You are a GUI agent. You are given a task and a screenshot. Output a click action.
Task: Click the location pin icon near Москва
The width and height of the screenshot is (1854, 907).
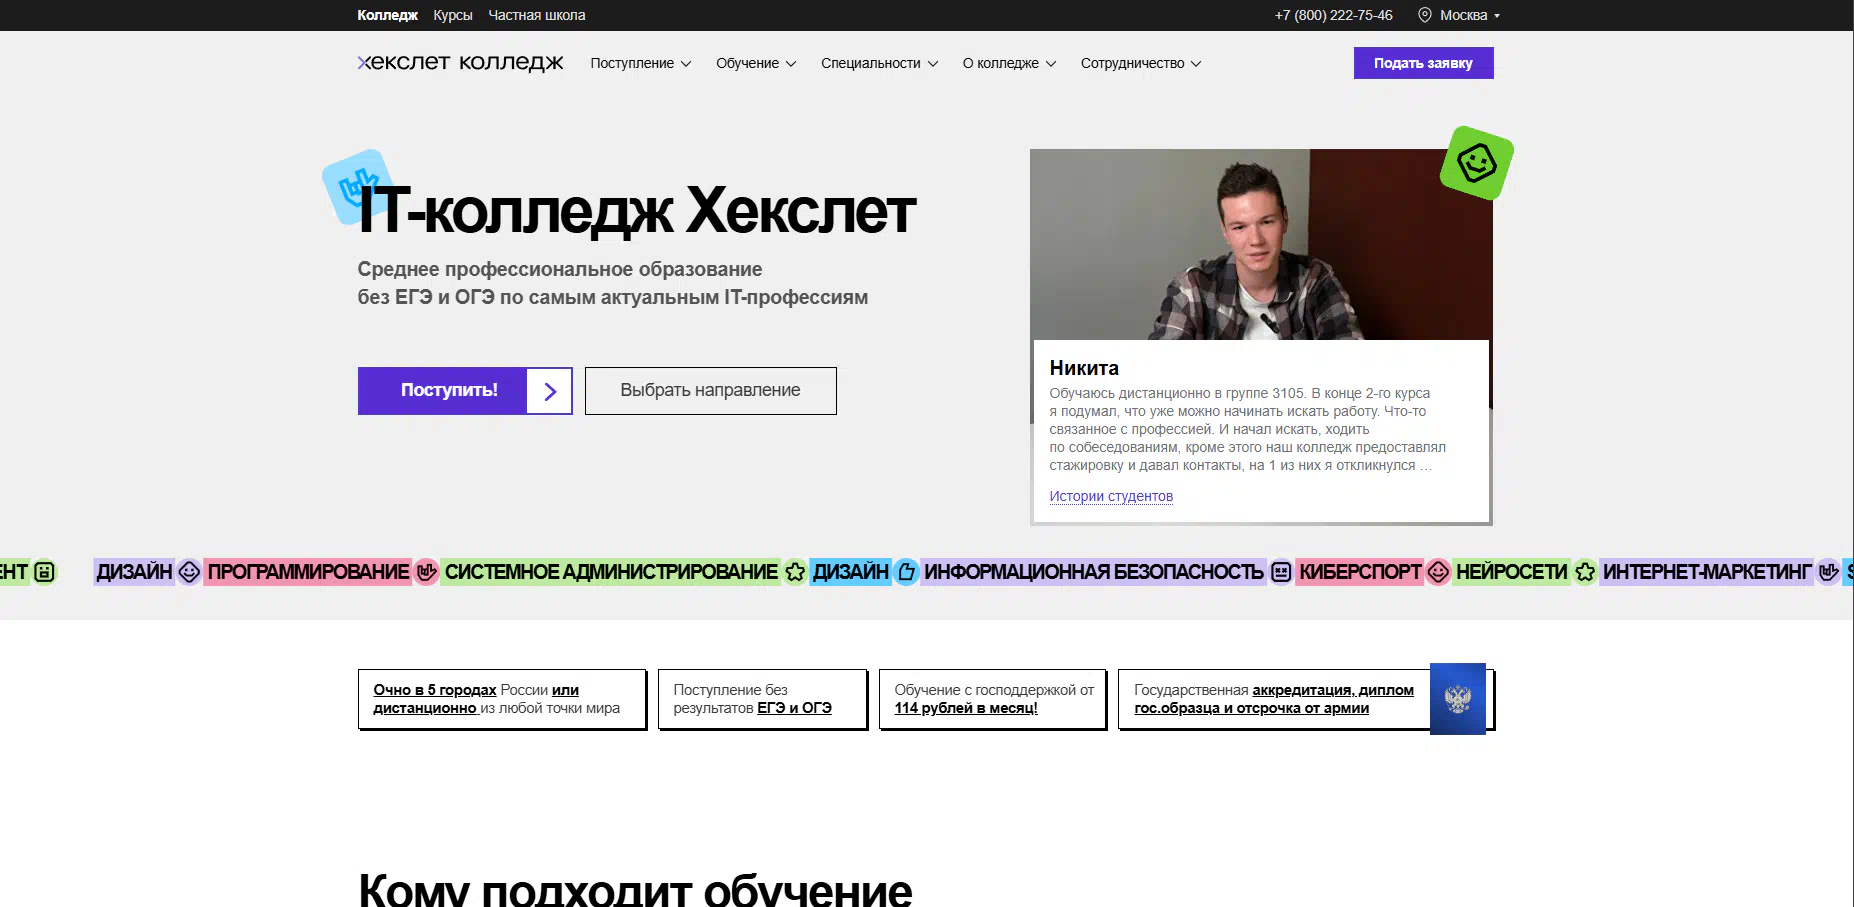[1425, 15]
